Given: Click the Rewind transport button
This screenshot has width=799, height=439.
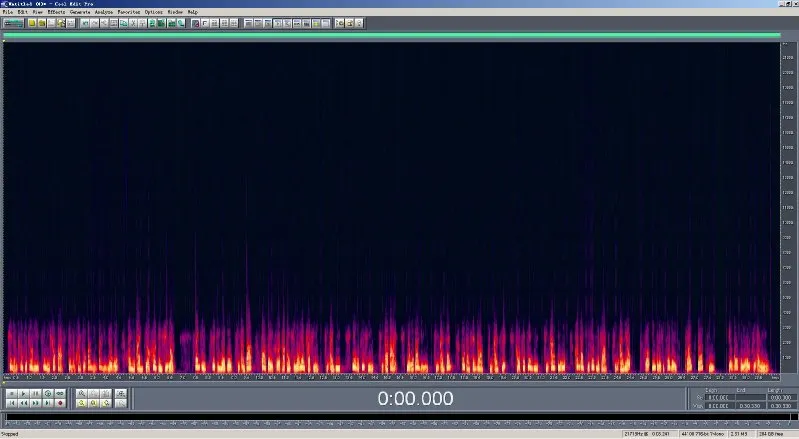Looking at the screenshot, I should coord(23,403).
